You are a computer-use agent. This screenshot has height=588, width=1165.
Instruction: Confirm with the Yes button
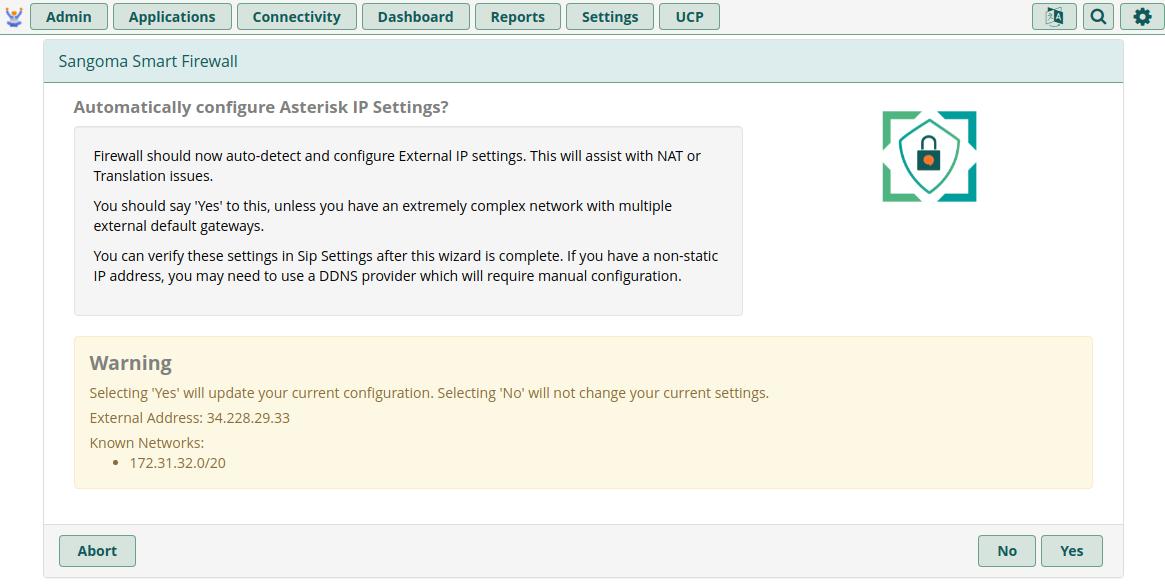pos(1072,551)
